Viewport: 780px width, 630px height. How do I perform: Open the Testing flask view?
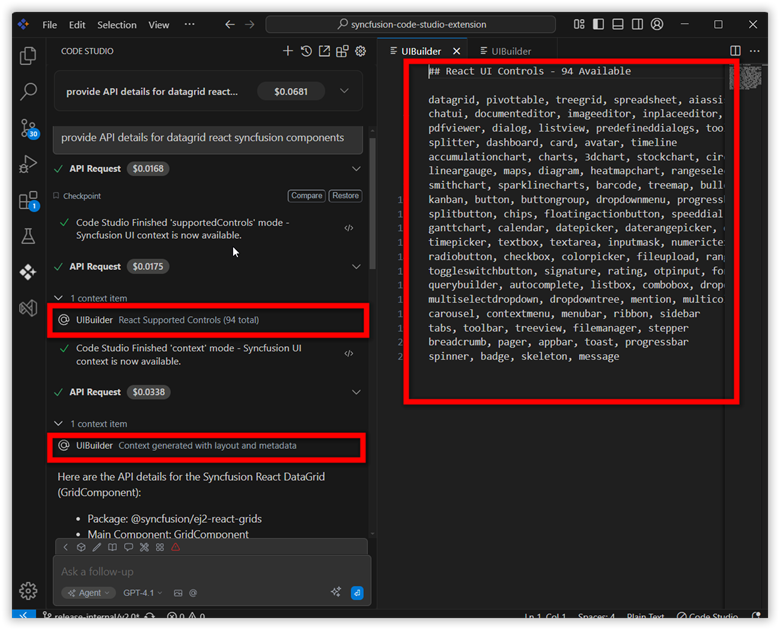click(28, 237)
